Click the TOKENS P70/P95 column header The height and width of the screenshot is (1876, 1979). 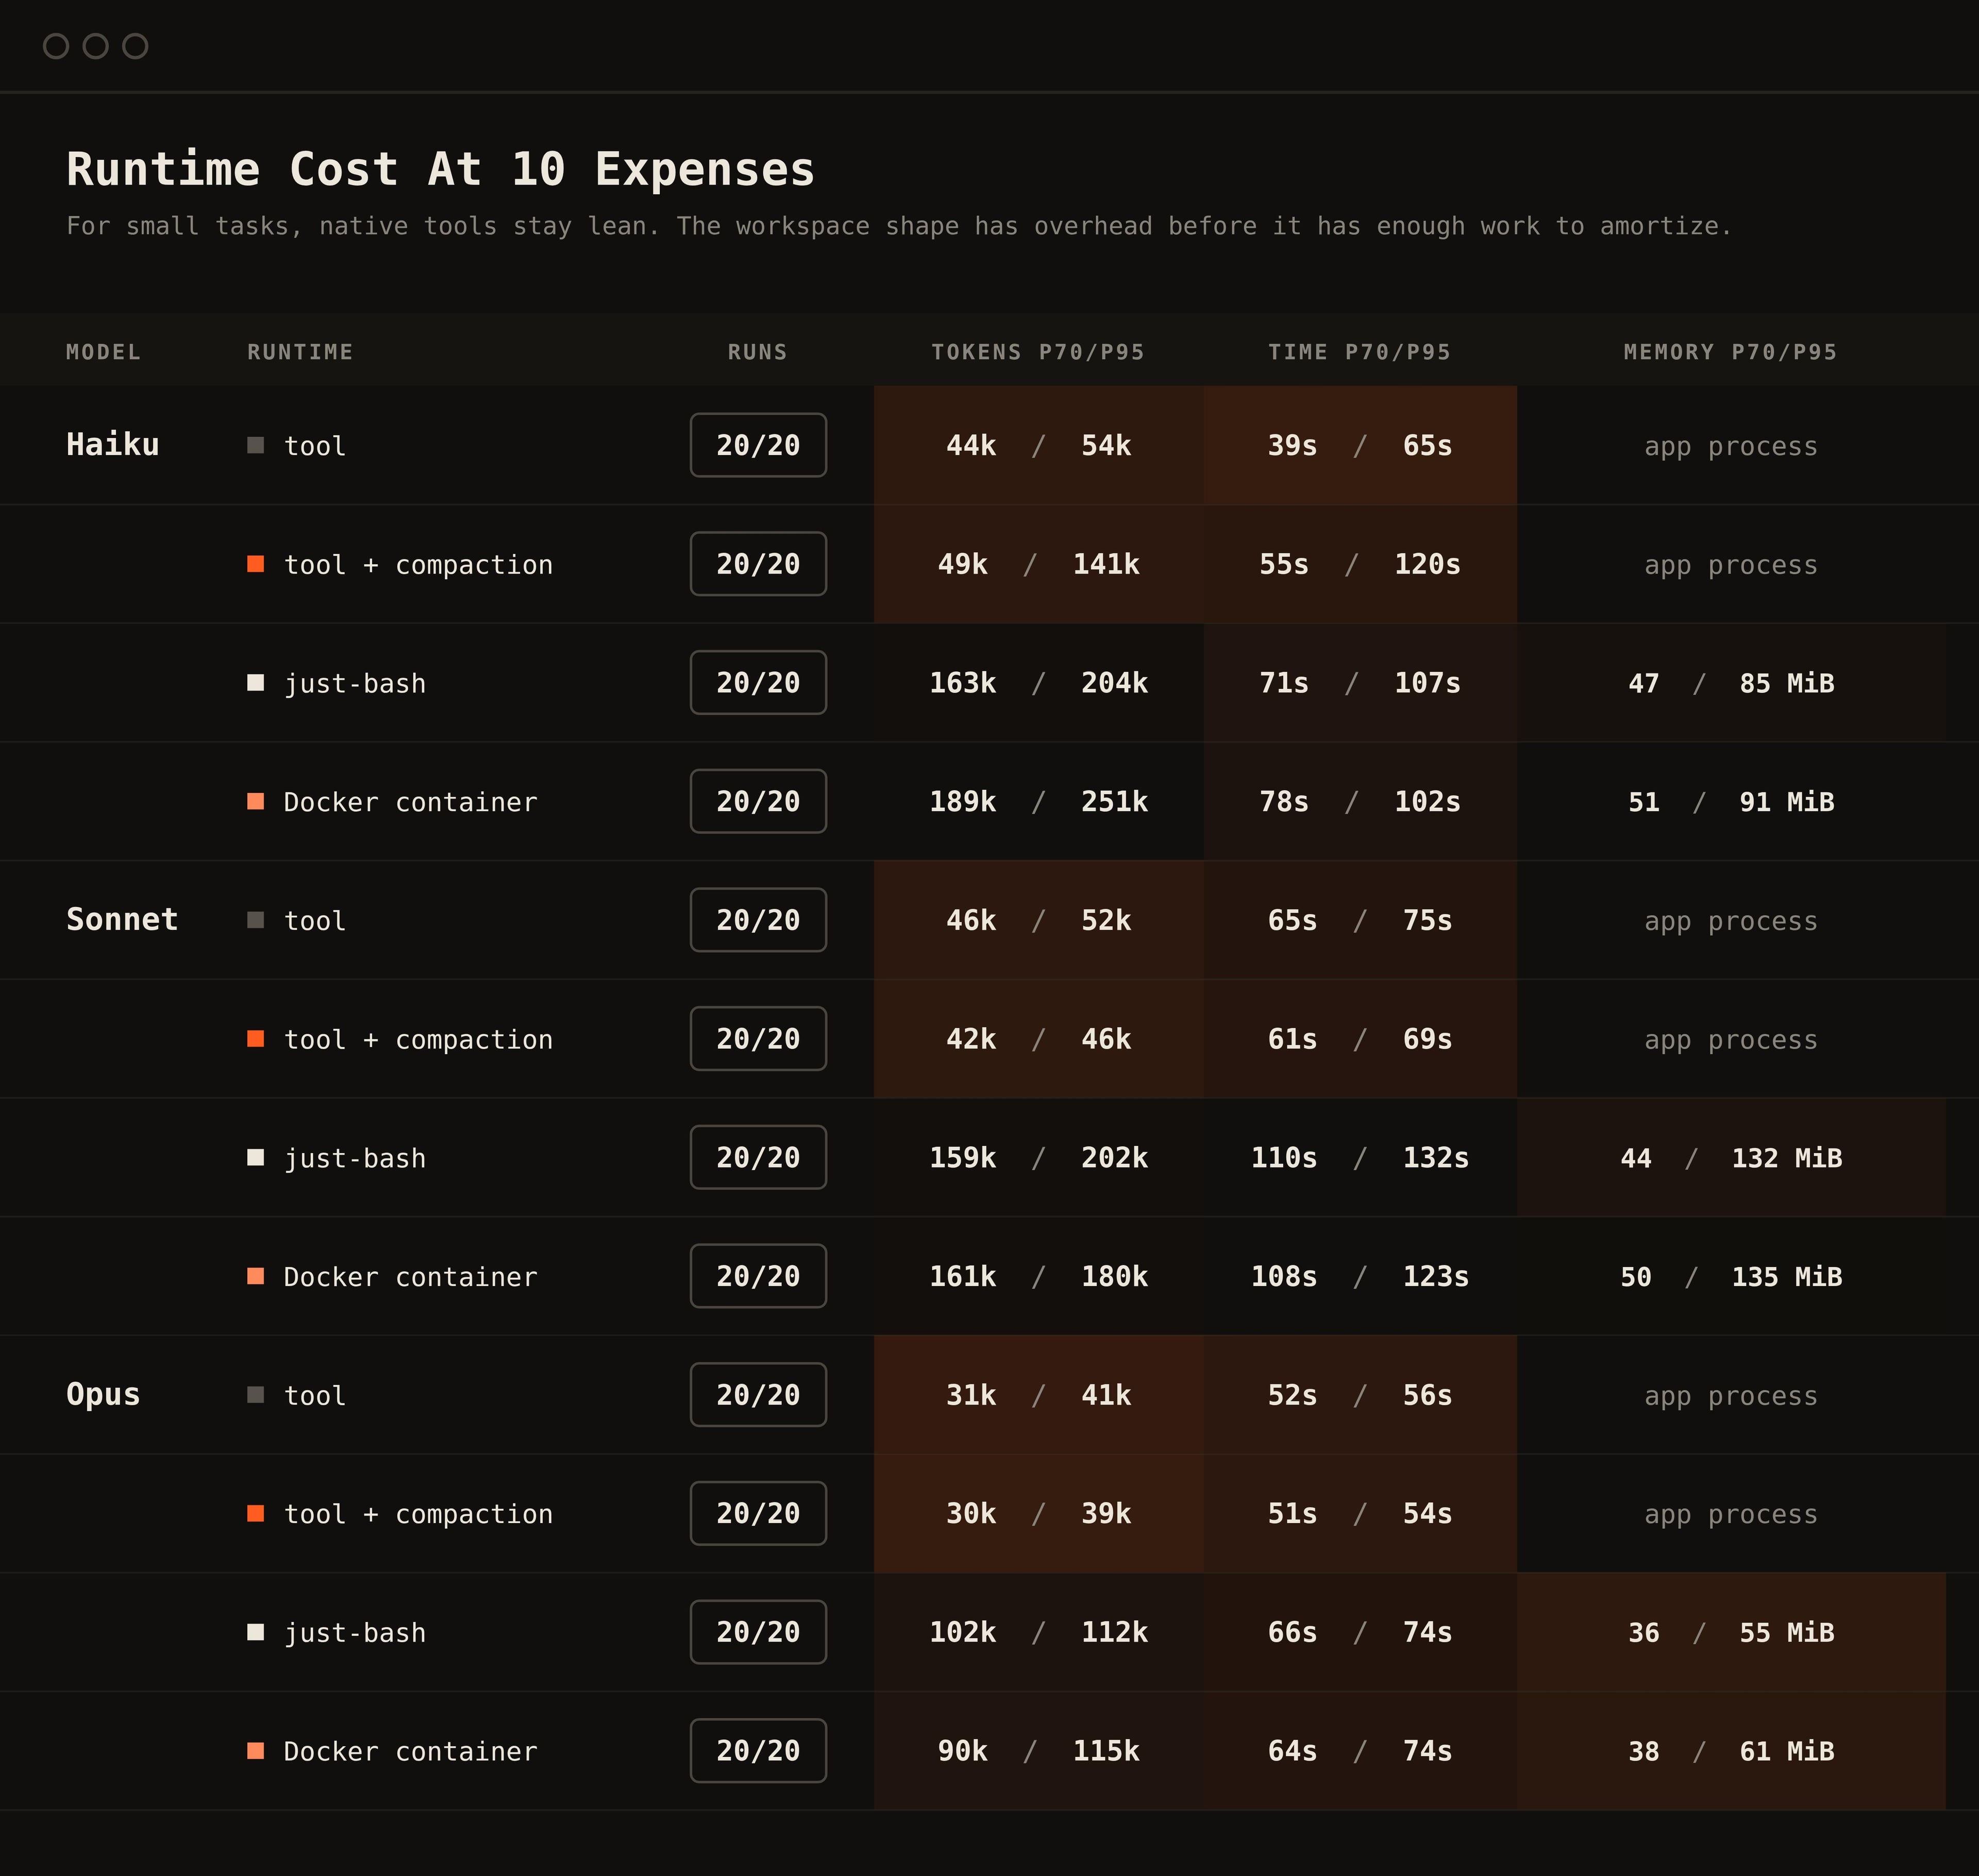(1038, 352)
